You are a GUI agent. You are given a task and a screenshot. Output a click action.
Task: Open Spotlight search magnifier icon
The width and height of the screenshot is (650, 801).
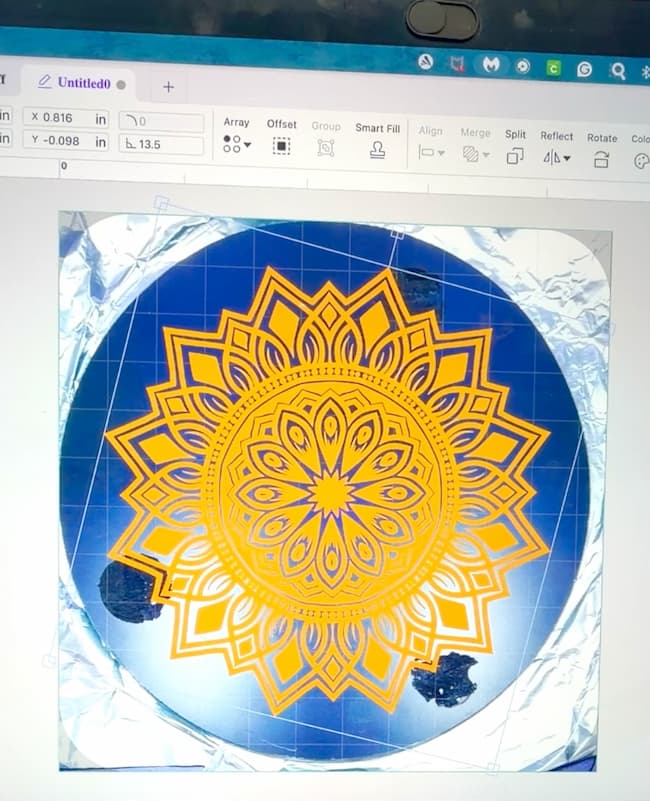(618, 71)
